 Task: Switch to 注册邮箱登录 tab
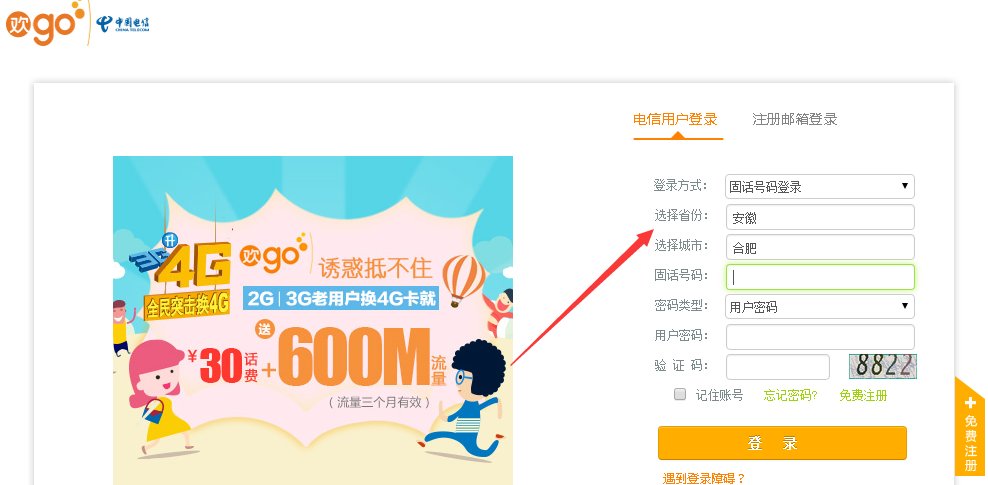click(795, 119)
